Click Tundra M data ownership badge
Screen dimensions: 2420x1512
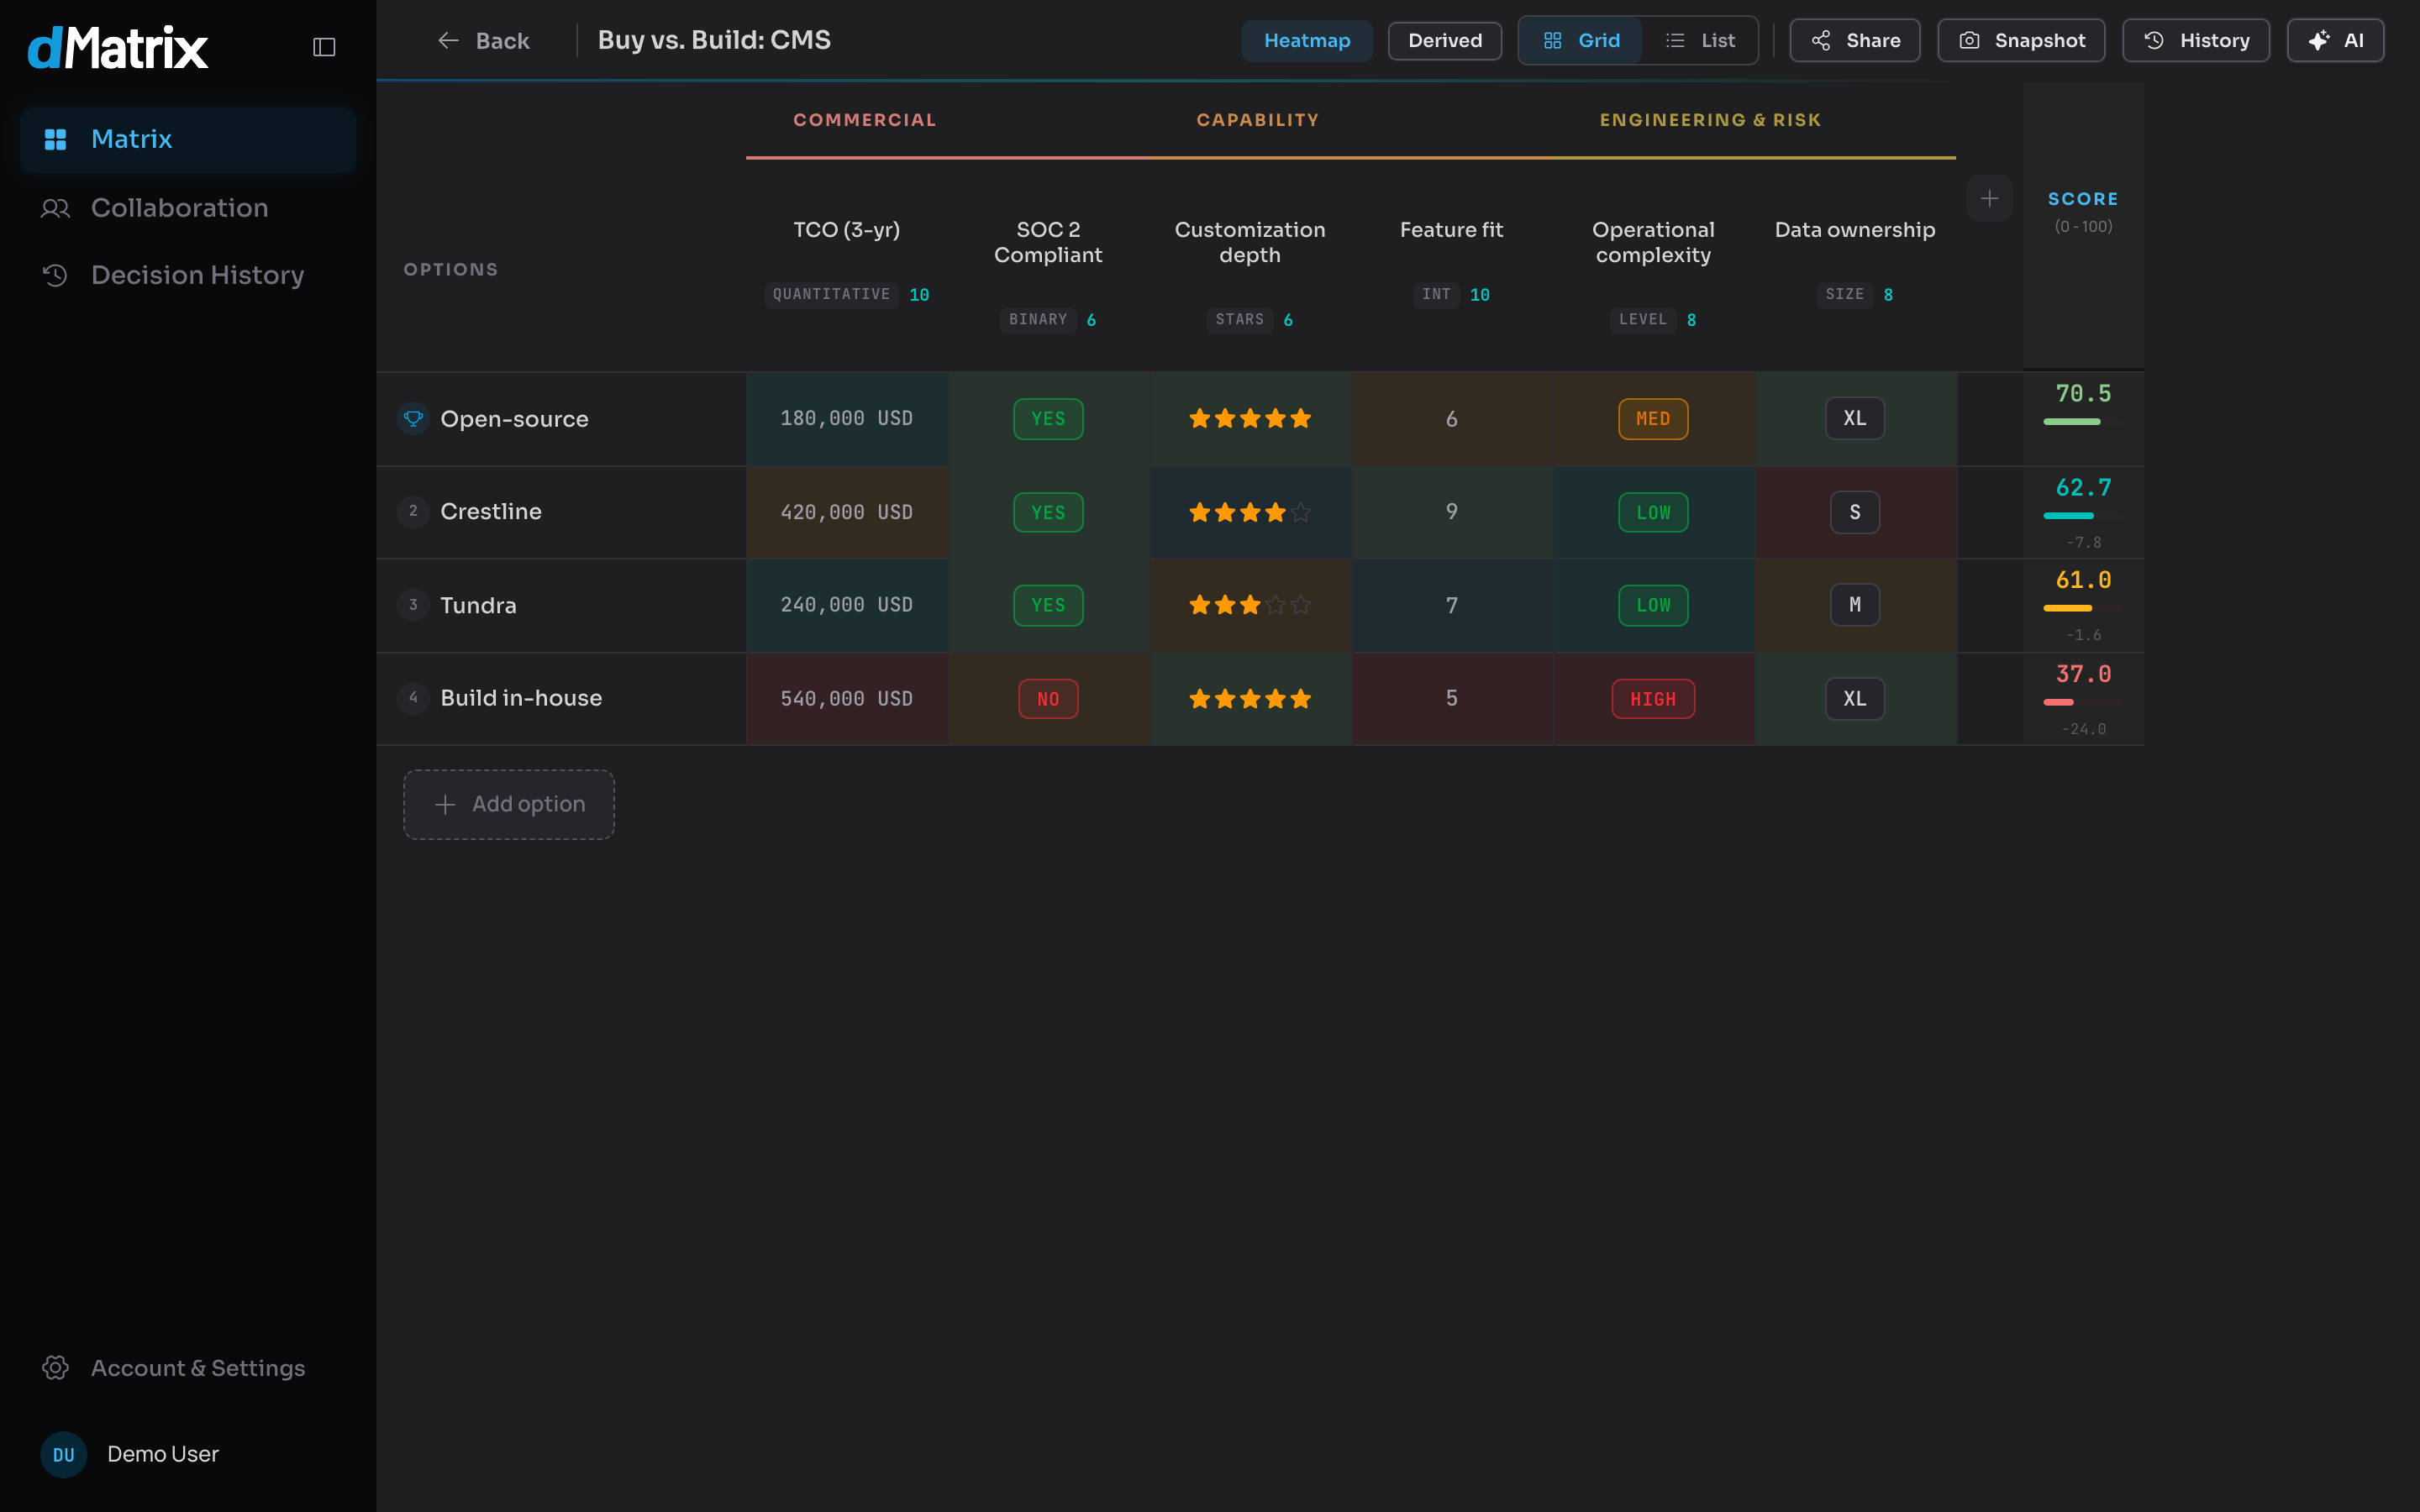click(x=1855, y=605)
